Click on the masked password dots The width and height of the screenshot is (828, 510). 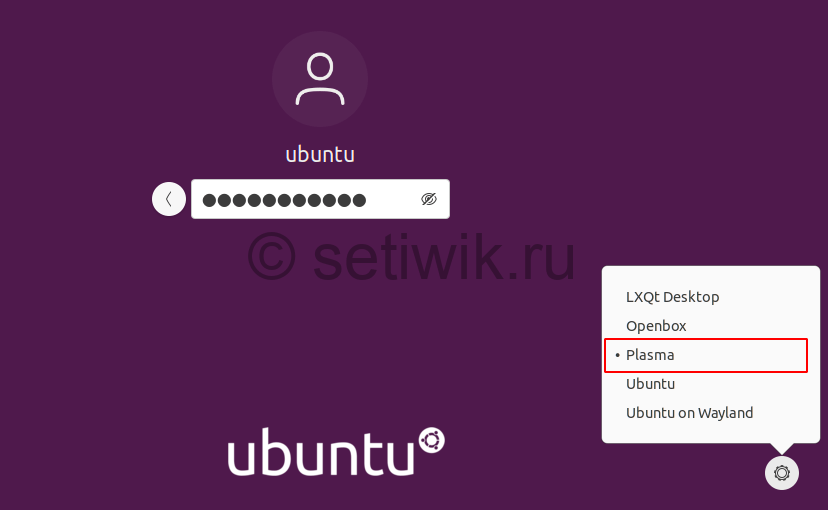pyautogui.click(x=284, y=200)
